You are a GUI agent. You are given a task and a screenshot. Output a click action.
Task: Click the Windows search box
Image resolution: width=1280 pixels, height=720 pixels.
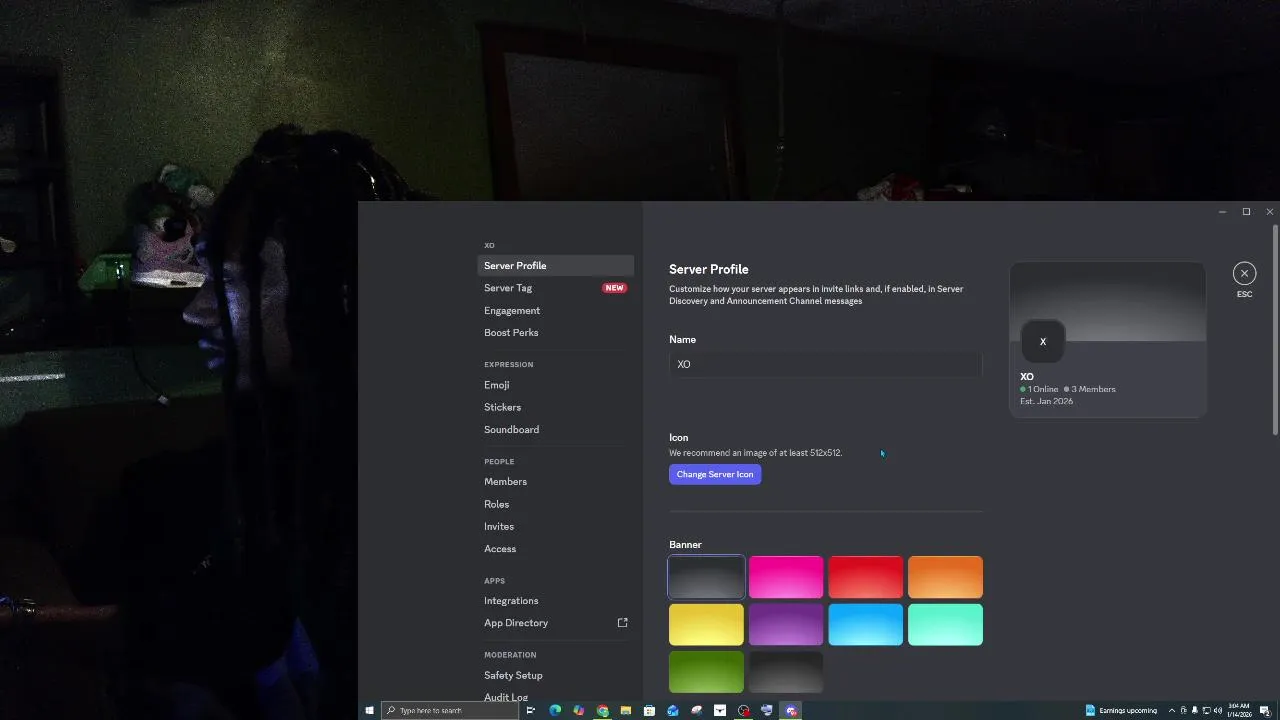[x=450, y=710]
